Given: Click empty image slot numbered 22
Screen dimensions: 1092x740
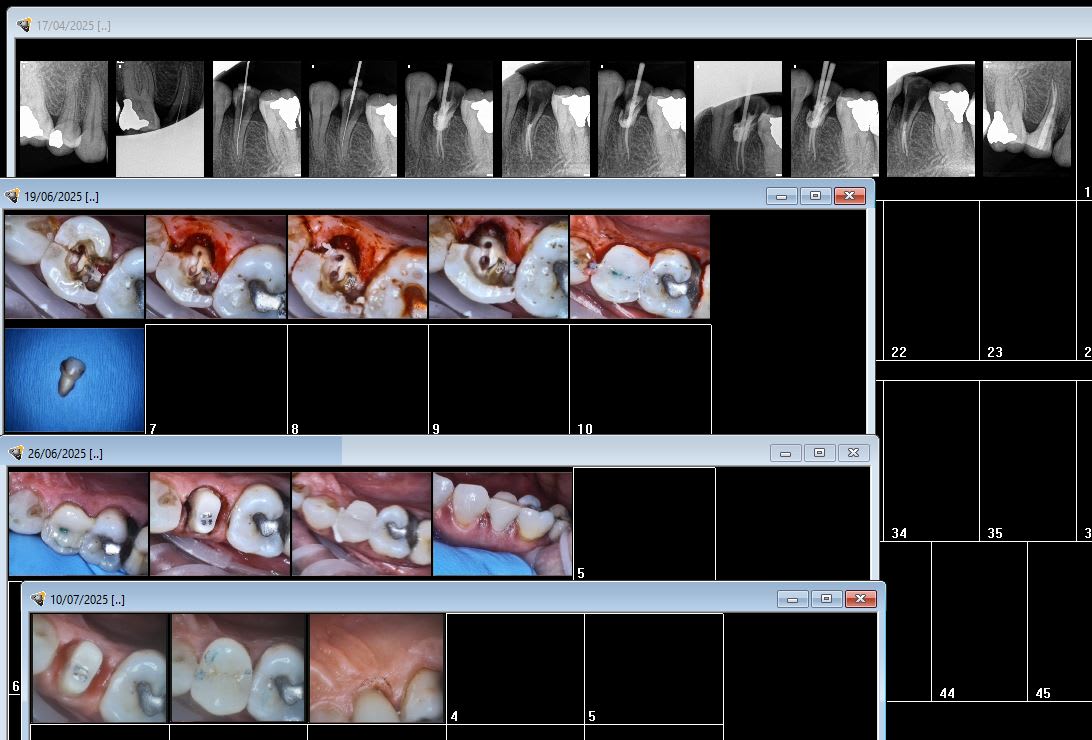Looking at the screenshot, I should (930, 280).
